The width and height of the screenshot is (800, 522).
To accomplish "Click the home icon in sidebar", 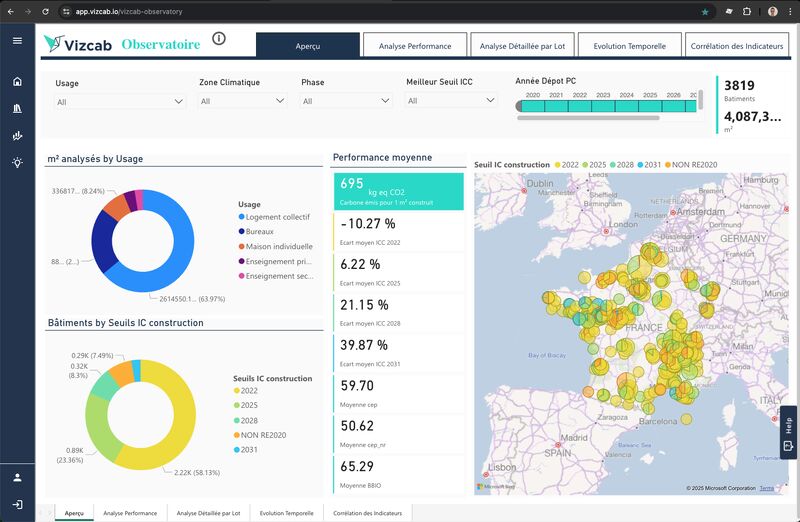I will [x=17, y=82].
